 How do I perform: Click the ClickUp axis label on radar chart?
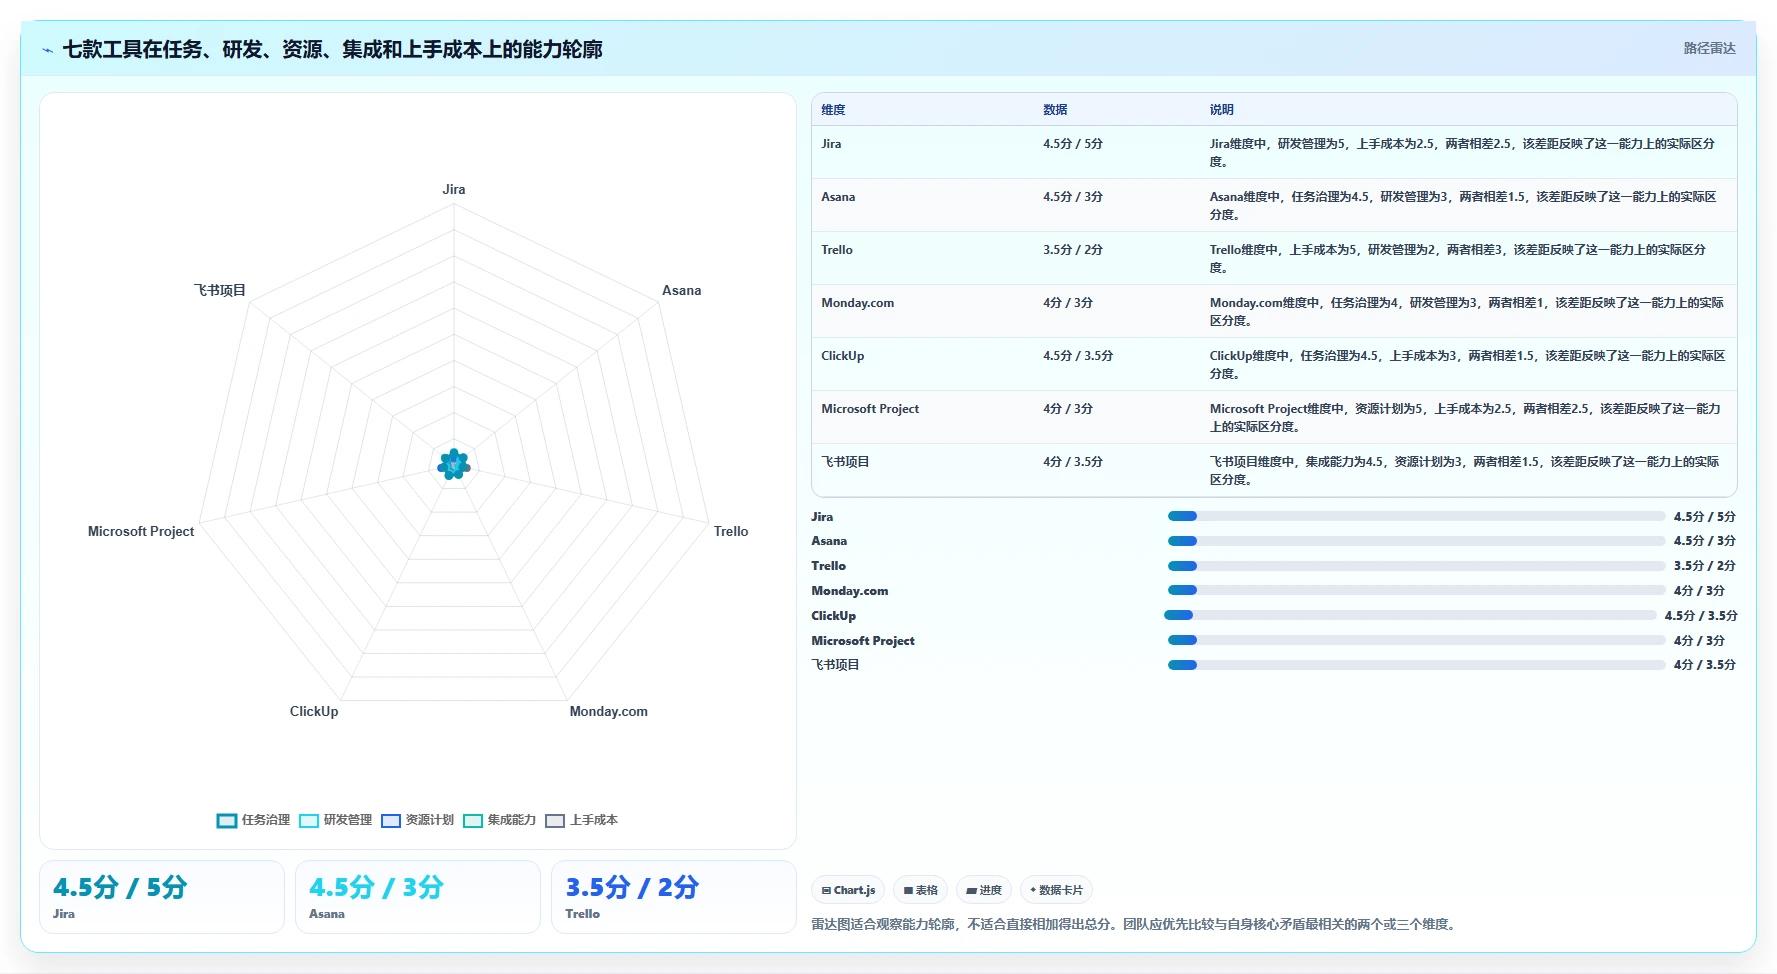pos(314,711)
